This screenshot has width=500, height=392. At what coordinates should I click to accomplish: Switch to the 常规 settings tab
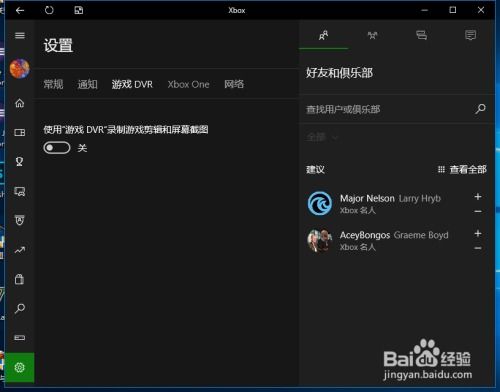(53, 84)
